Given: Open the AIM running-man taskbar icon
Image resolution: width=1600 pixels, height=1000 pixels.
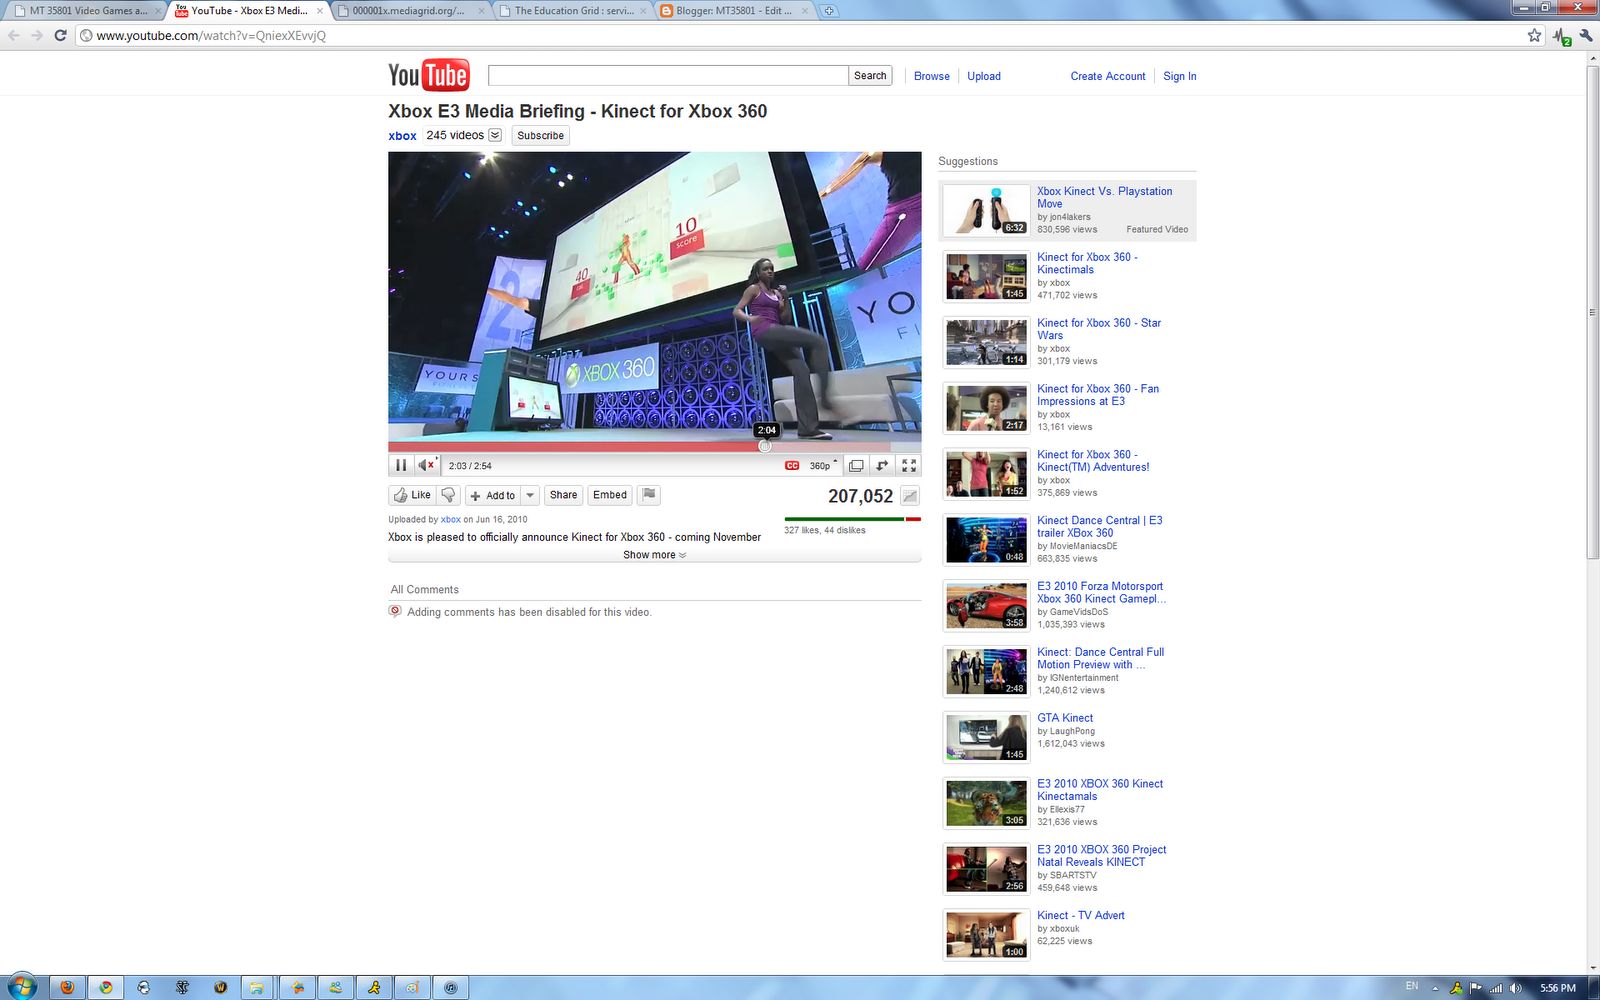Looking at the screenshot, I should (x=374, y=987).
